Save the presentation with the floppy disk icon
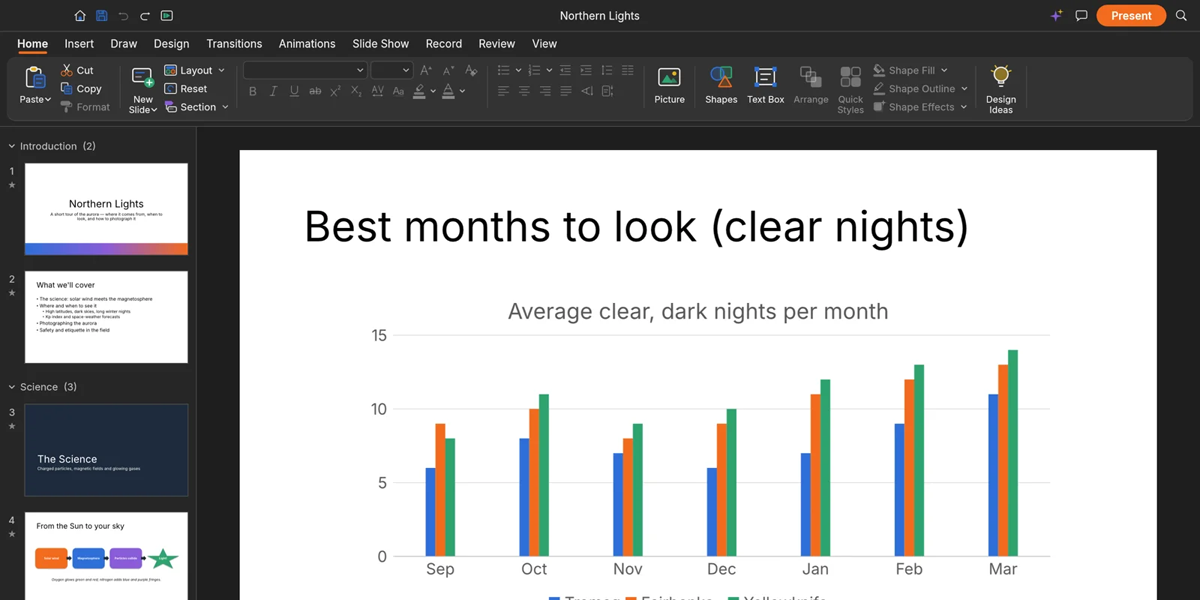 (x=102, y=16)
